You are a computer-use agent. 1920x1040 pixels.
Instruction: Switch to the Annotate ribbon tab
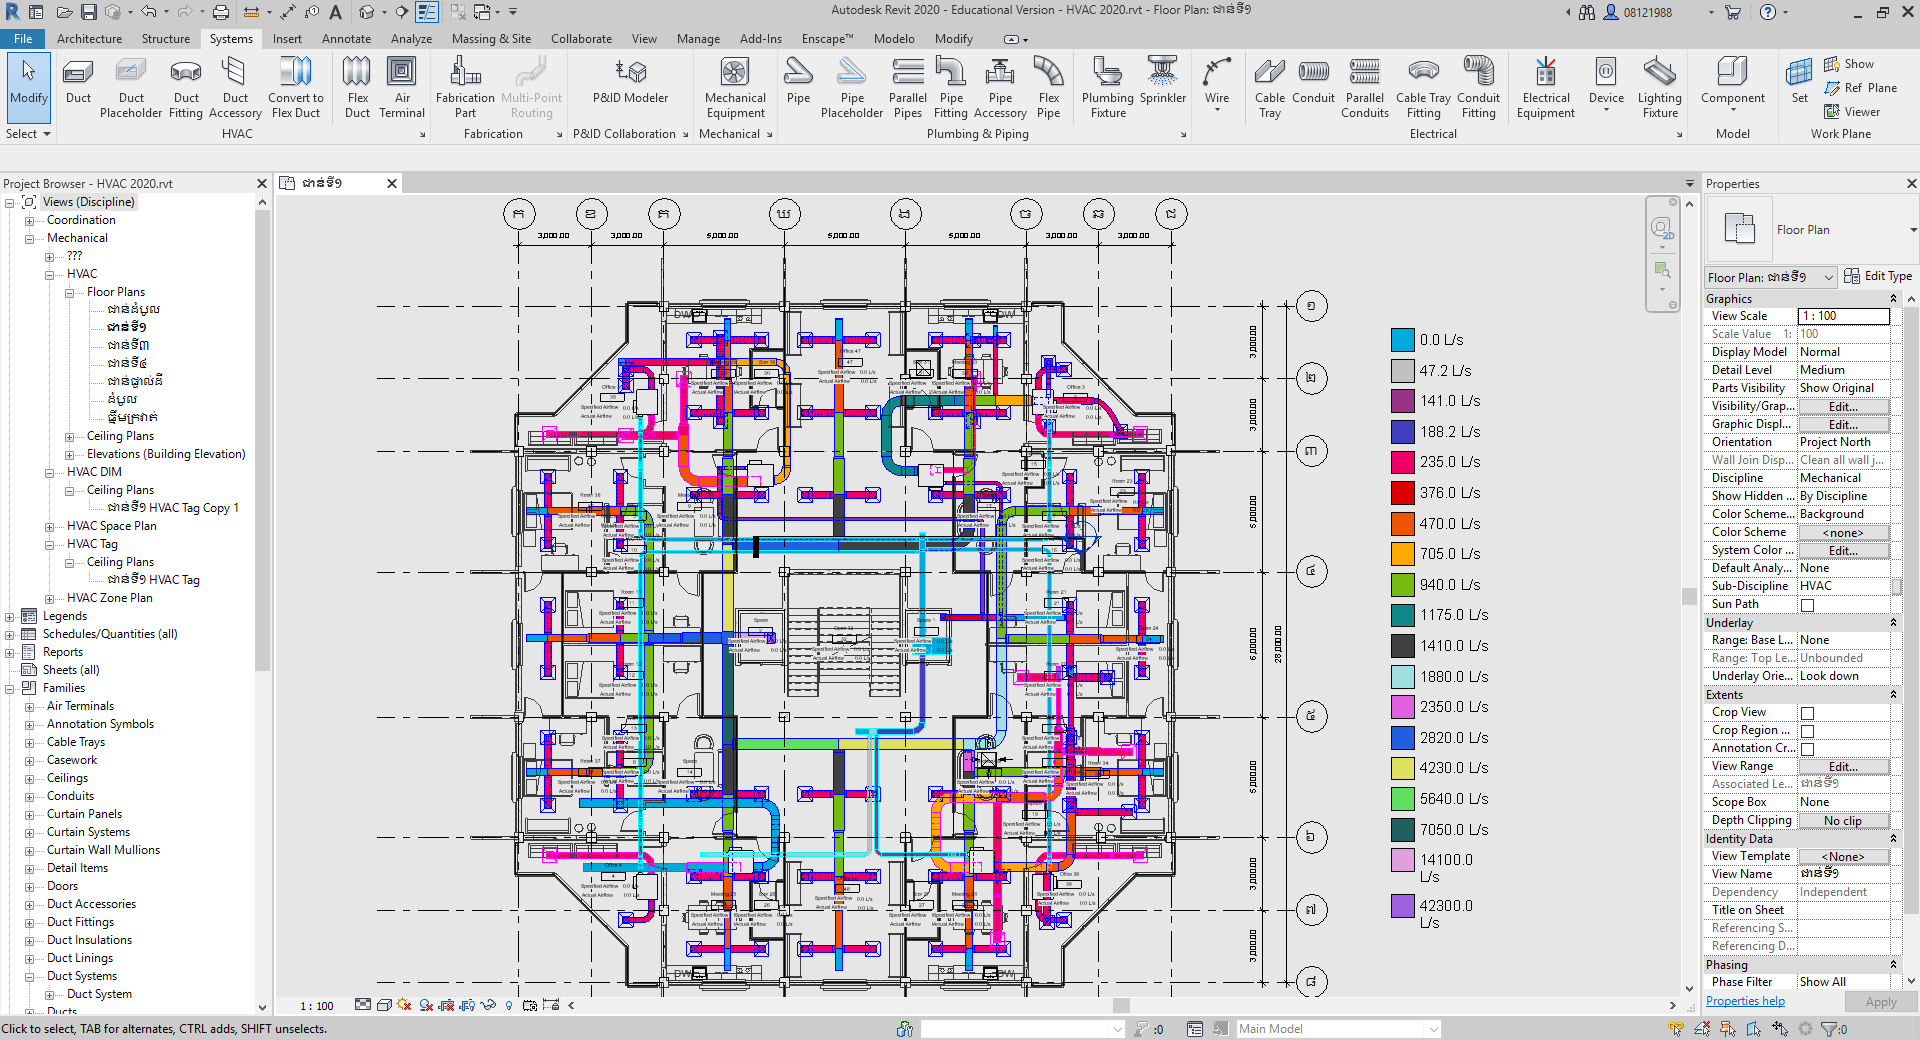point(346,39)
